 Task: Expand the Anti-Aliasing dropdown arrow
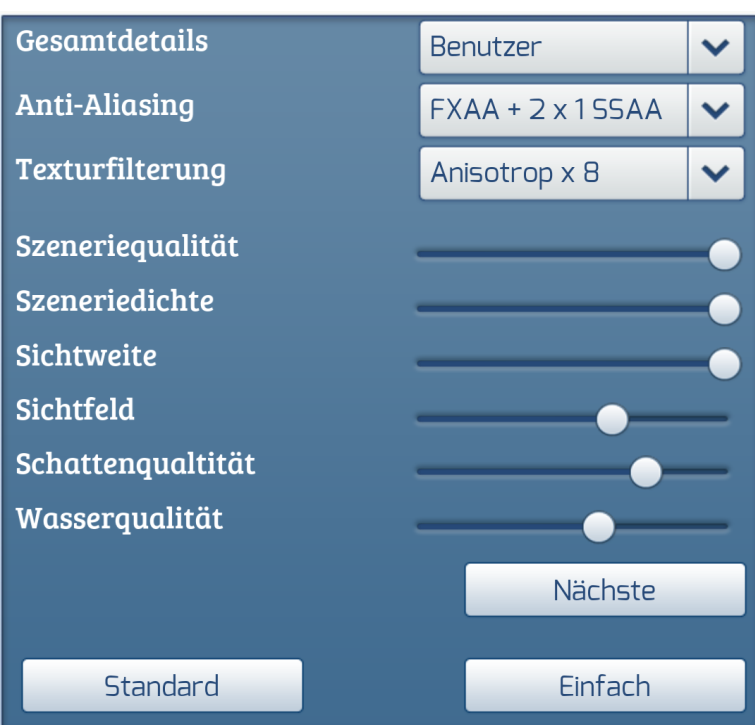(717, 110)
